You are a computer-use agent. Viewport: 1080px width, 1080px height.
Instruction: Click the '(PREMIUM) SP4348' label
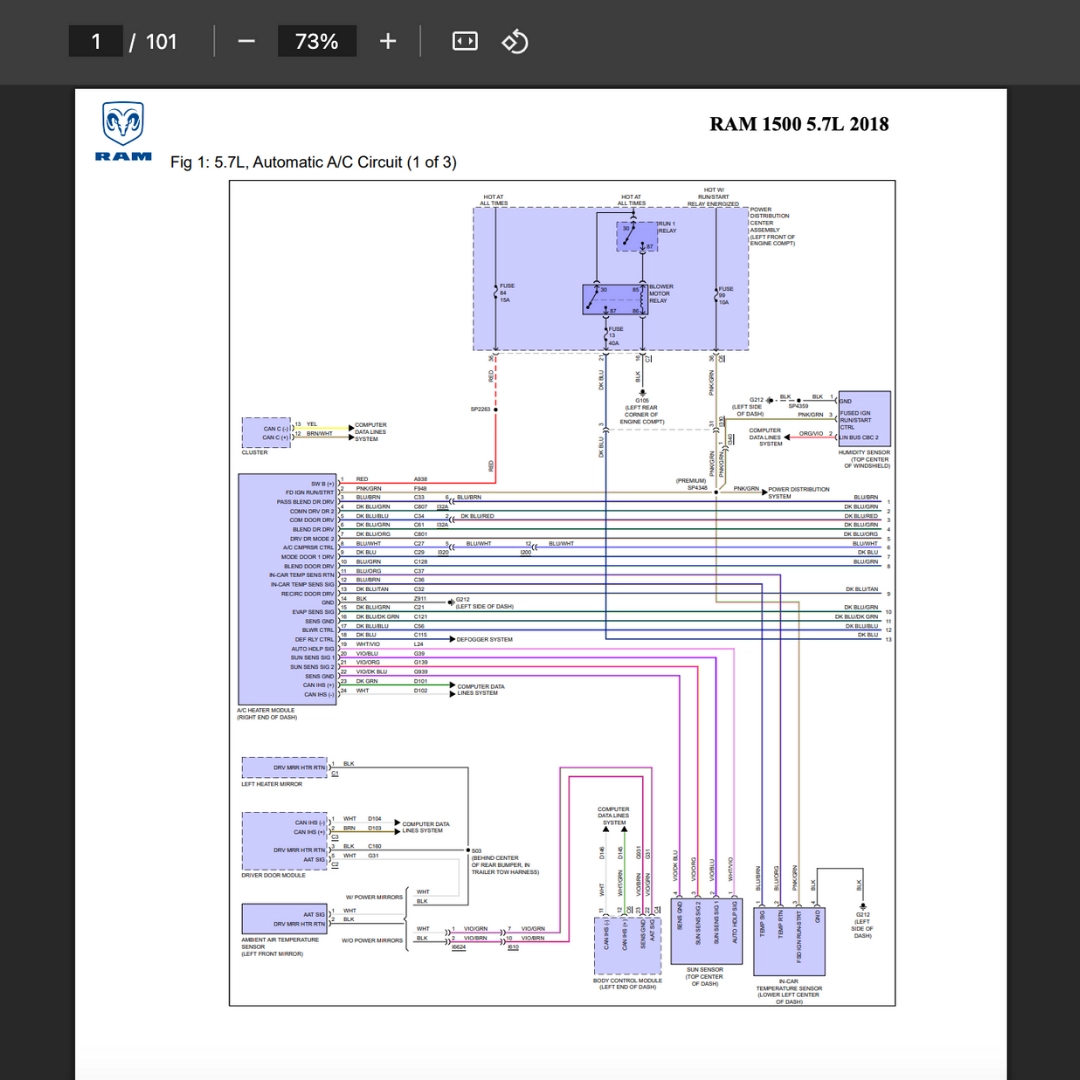[x=692, y=484]
